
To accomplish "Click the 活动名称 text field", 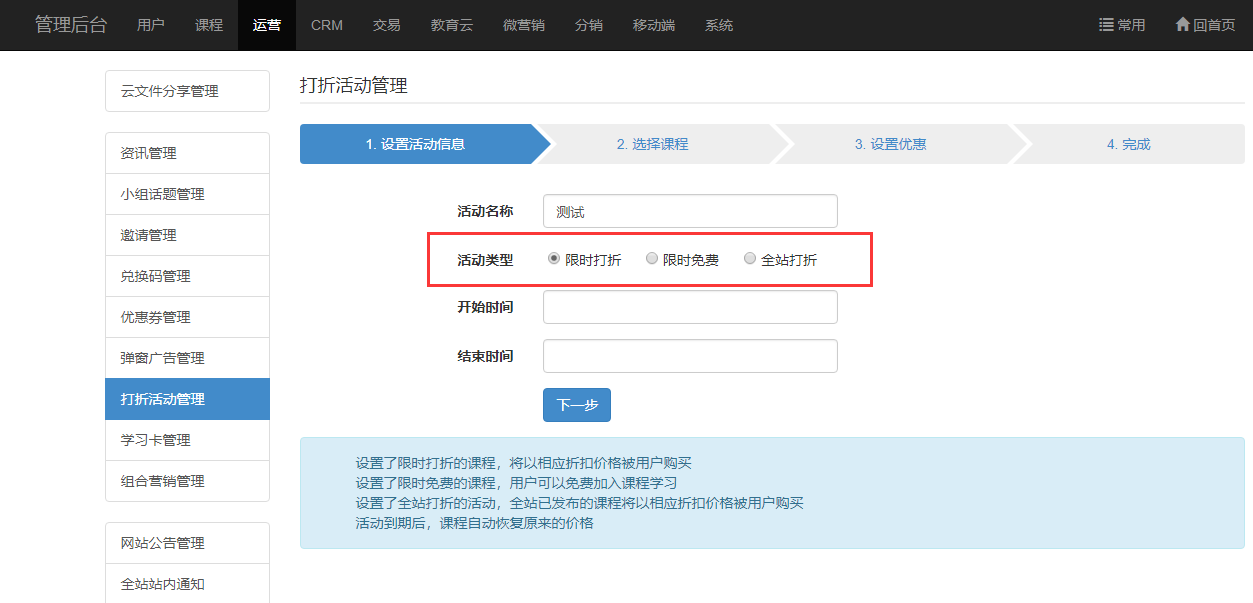I will 690,211.
